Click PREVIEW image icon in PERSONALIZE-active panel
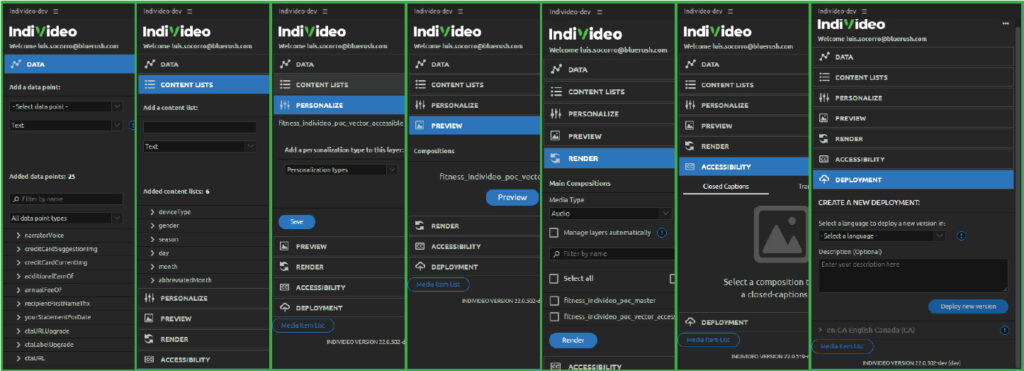The width and height of the screenshot is (1024, 371). tap(284, 247)
